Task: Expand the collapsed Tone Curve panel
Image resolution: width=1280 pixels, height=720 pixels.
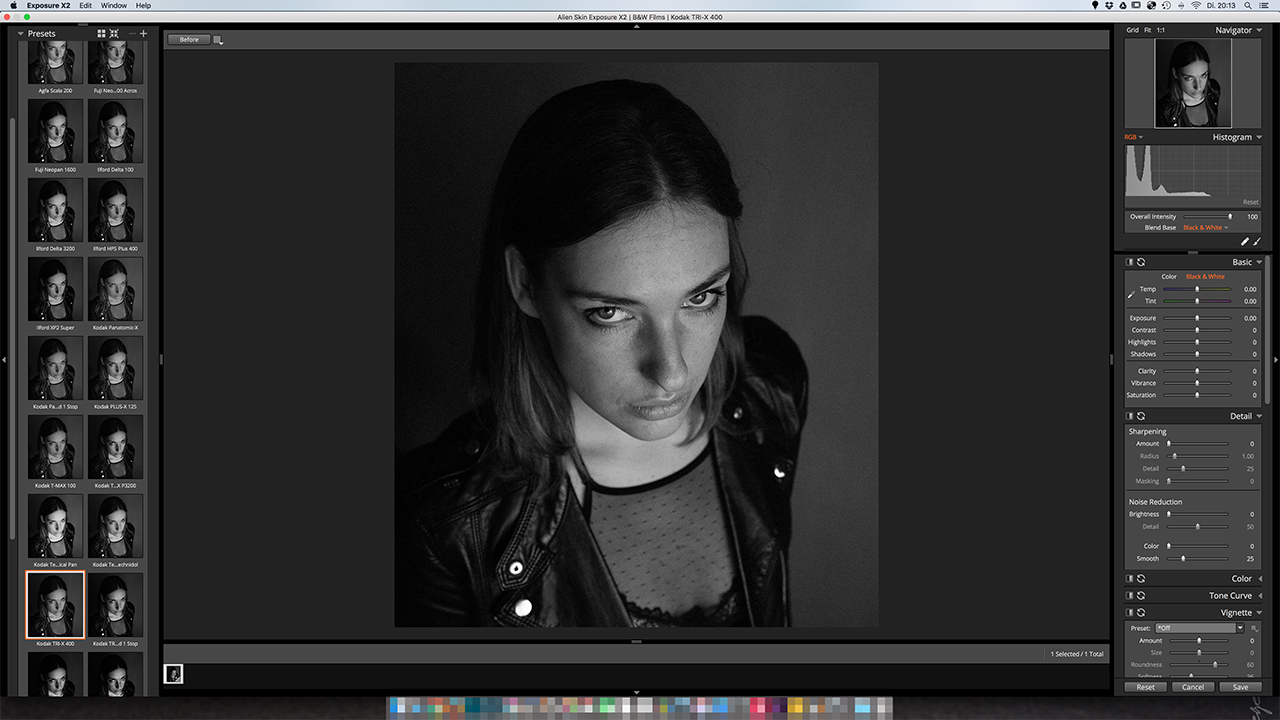Action: click(1260, 595)
